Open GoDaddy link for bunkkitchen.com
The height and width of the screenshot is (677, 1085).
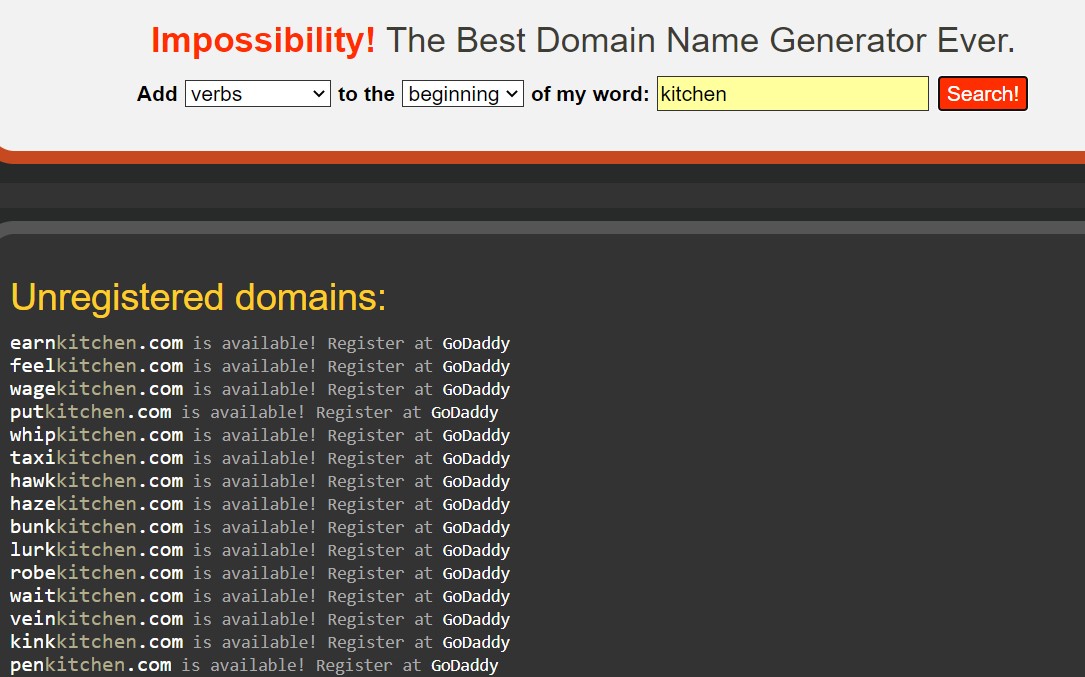(x=476, y=527)
